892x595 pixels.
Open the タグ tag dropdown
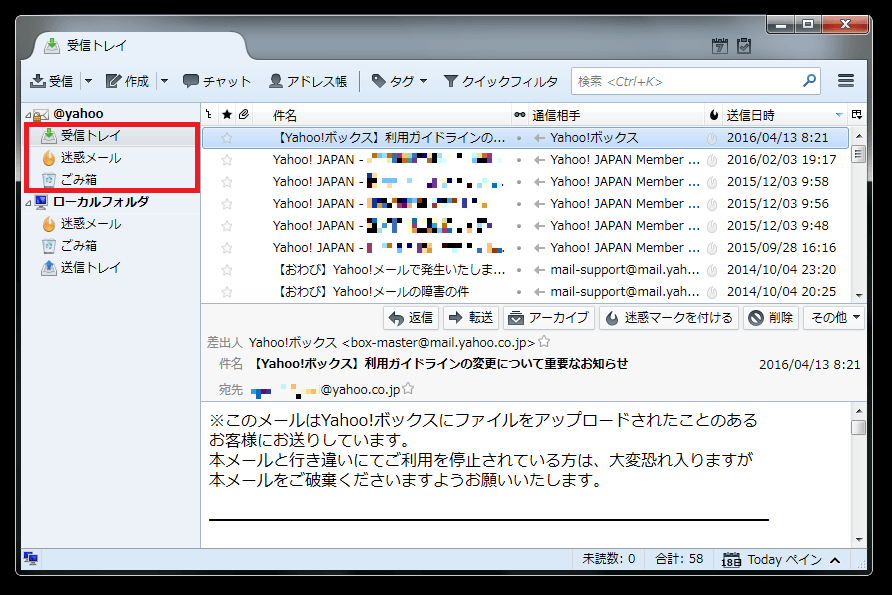coord(399,81)
